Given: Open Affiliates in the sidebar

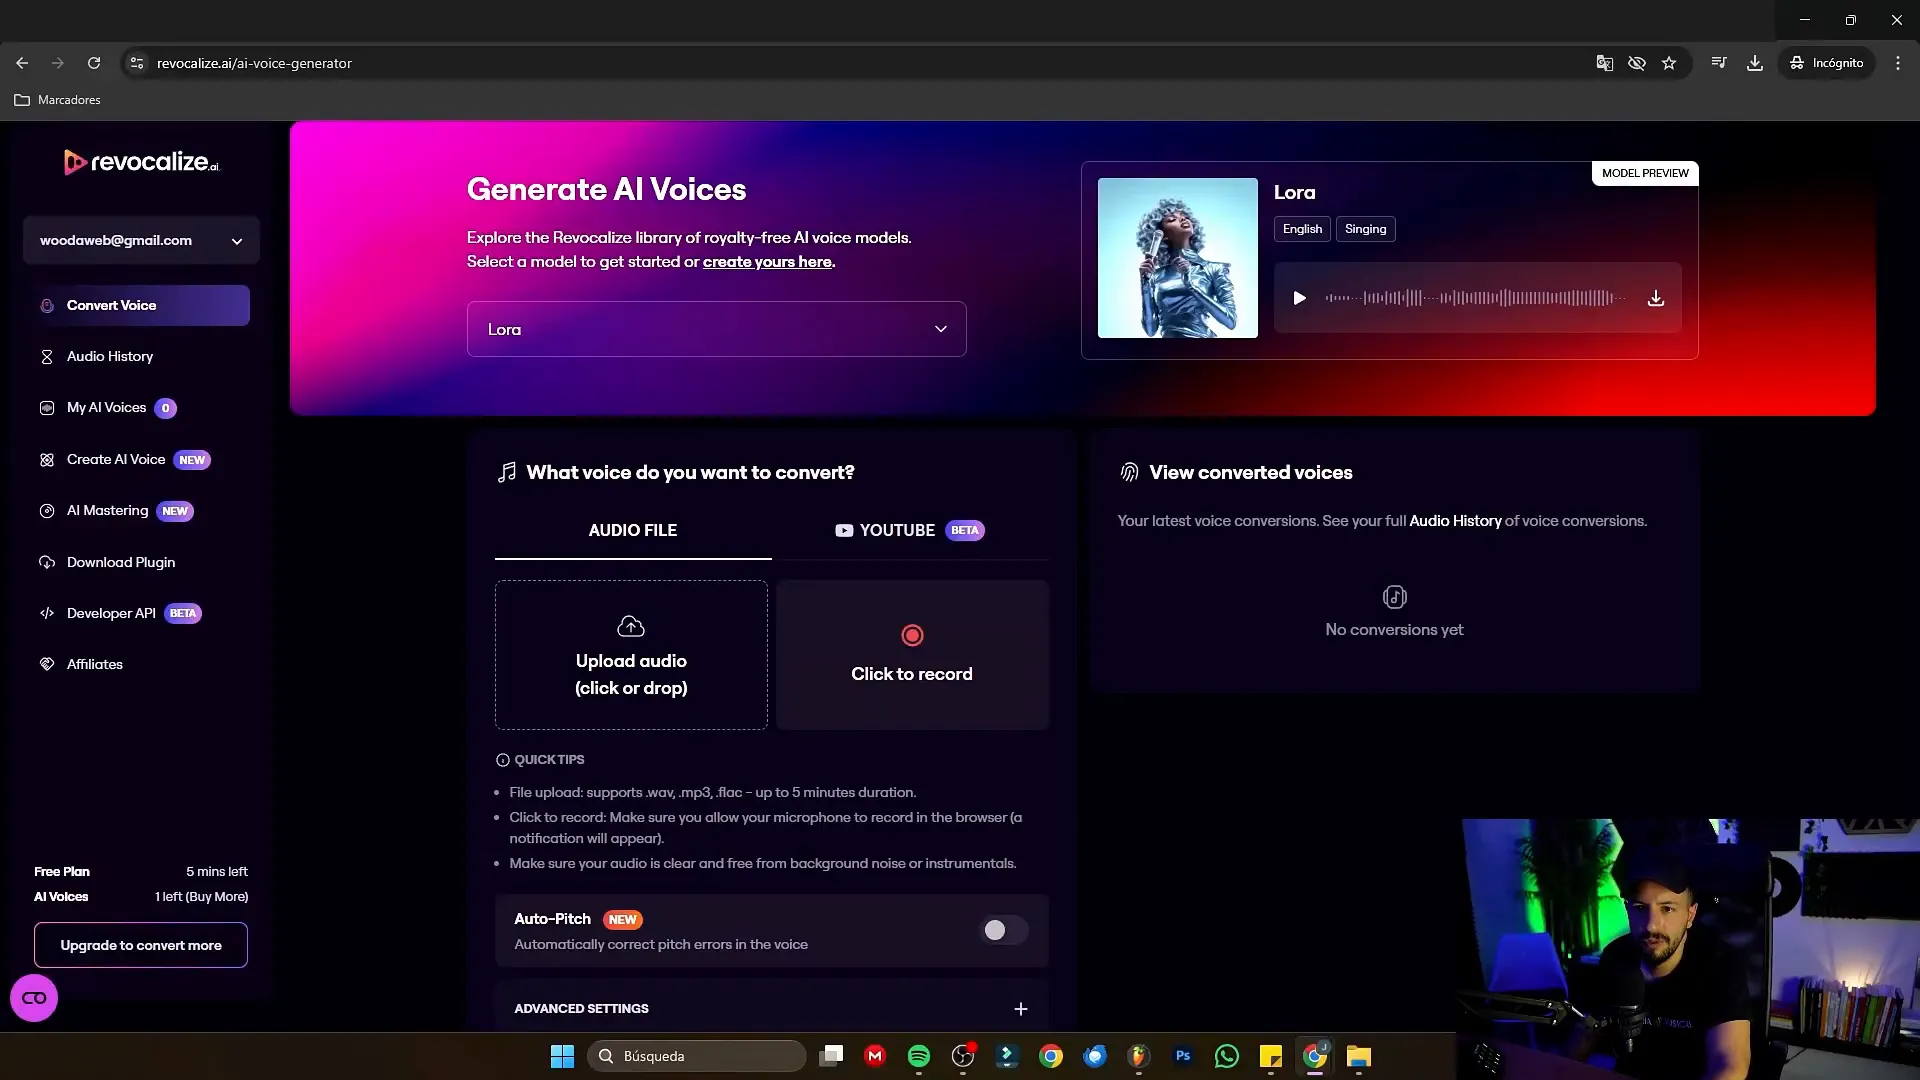Looking at the screenshot, I should 95,664.
